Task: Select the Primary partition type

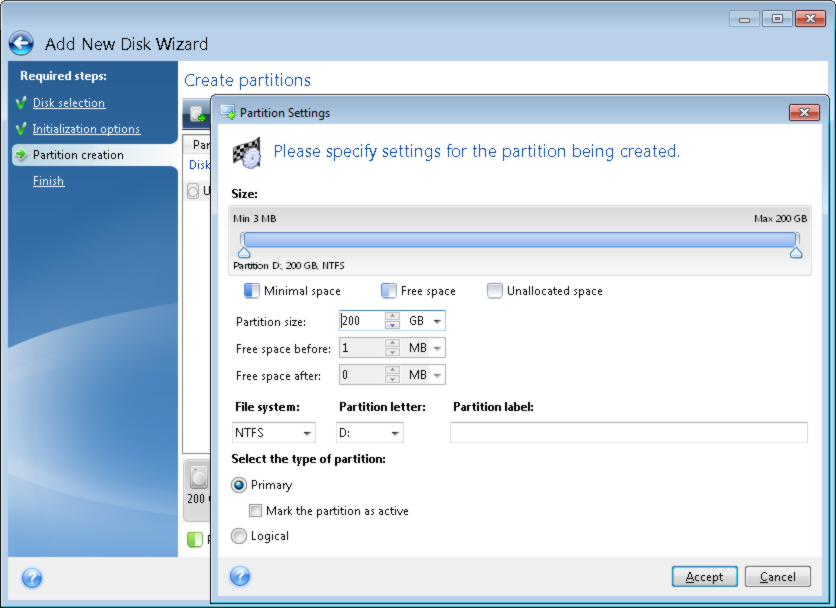Action: tap(239, 485)
